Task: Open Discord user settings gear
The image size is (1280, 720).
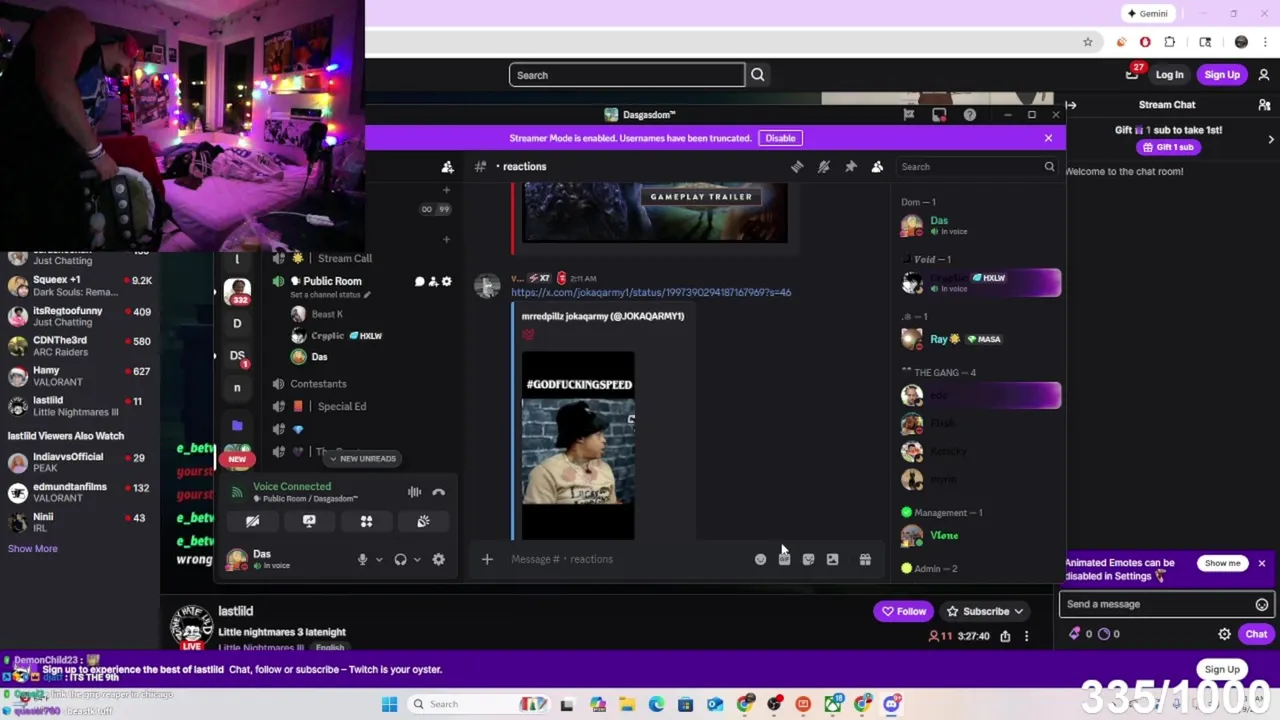Action: point(438,560)
